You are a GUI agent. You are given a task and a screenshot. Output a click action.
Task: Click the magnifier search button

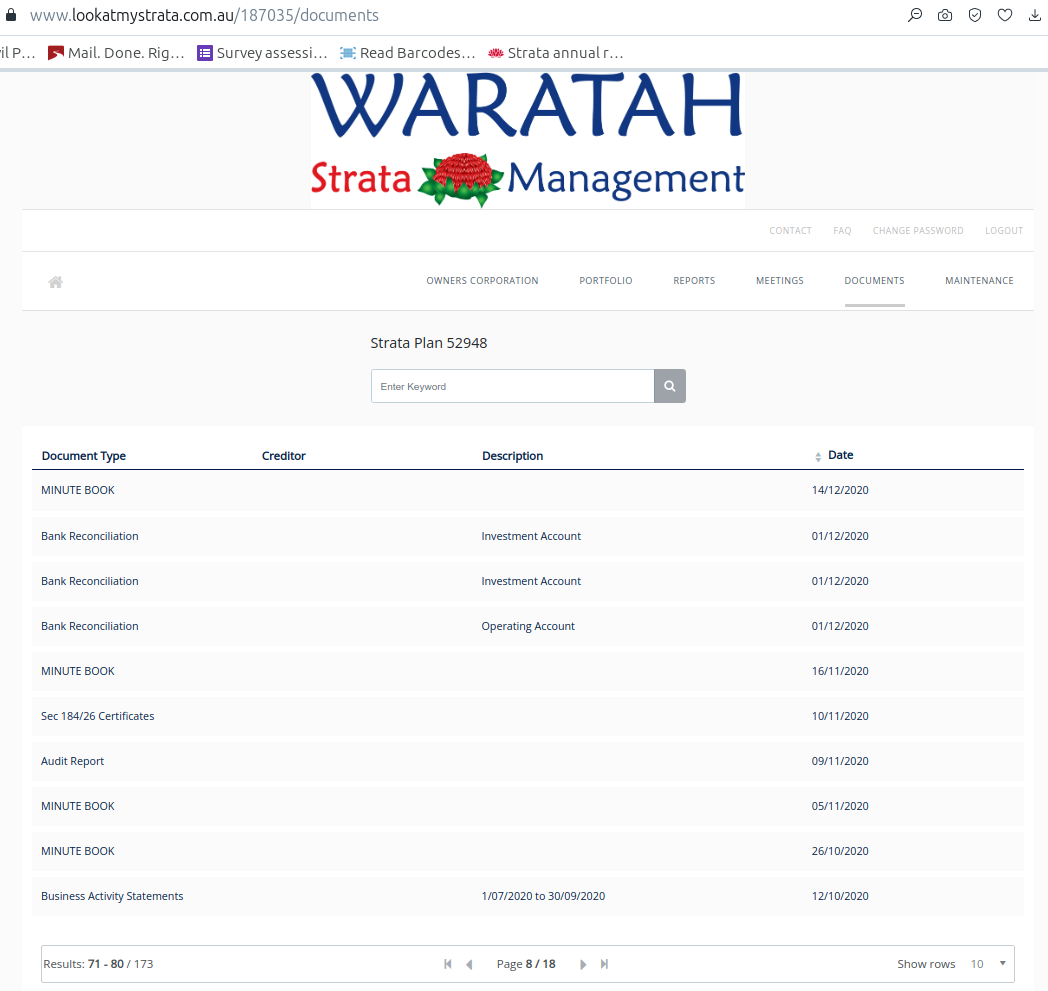pyautogui.click(x=670, y=386)
